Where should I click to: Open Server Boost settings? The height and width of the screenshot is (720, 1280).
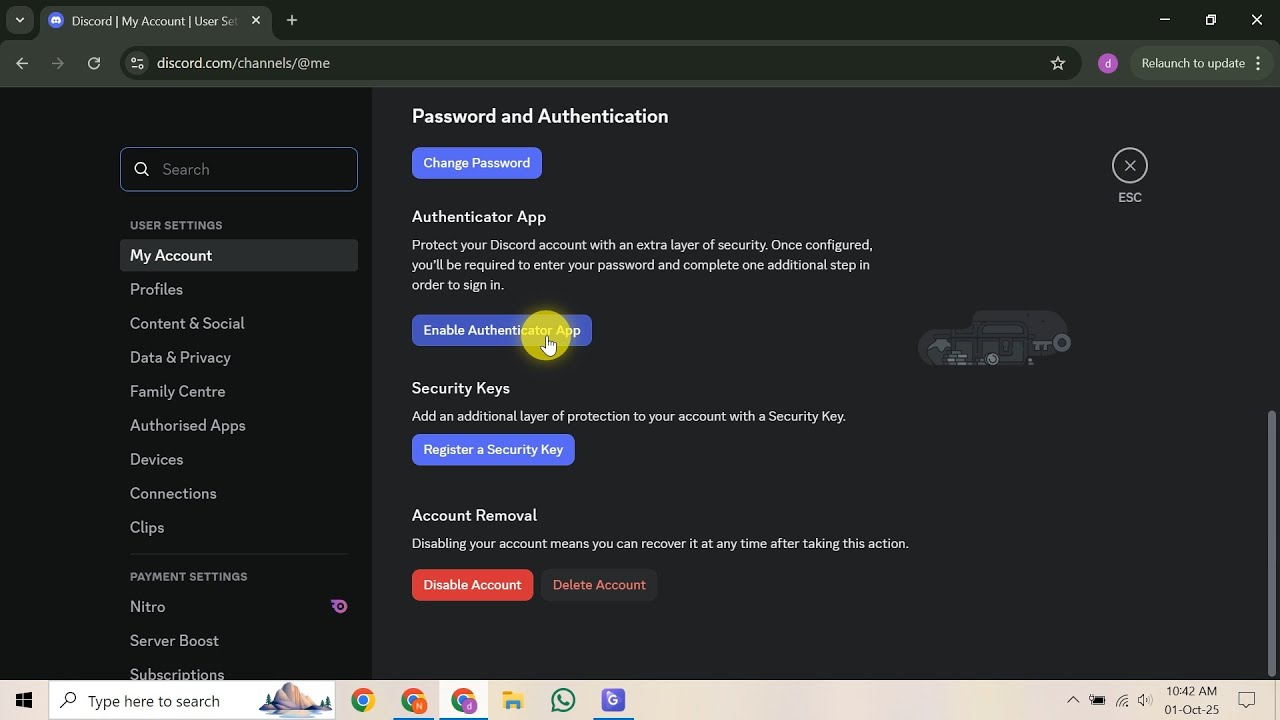tap(239, 640)
